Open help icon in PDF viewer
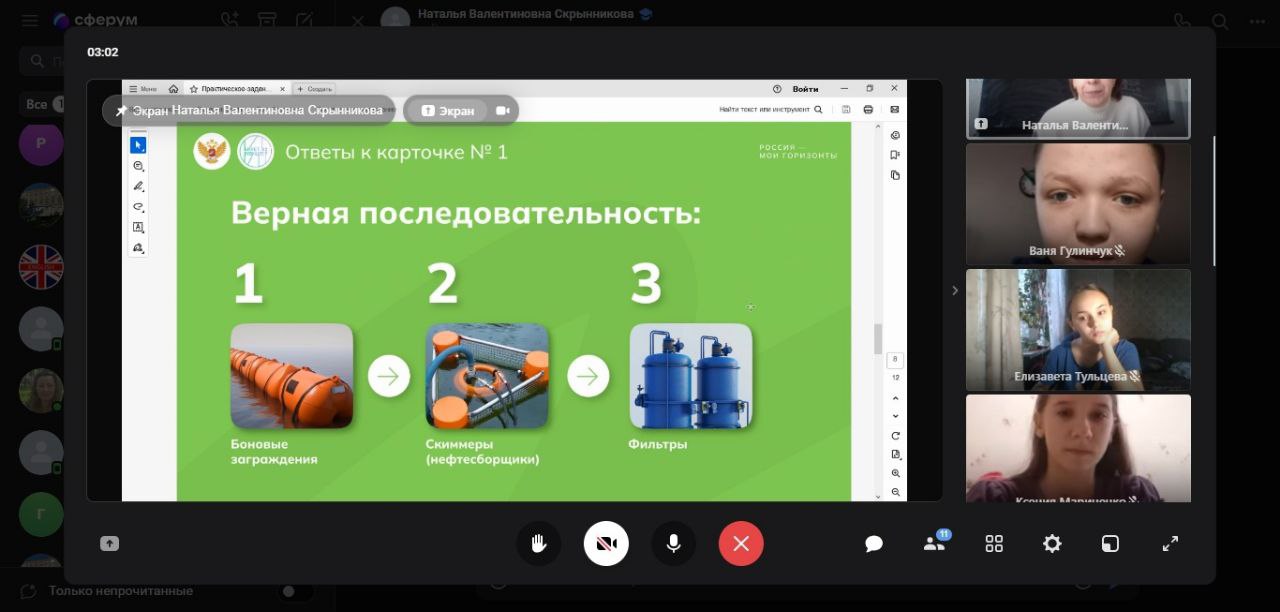Image resolution: width=1280 pixels, height=612 pixels. pyautogui.click(x=777, y=89)
